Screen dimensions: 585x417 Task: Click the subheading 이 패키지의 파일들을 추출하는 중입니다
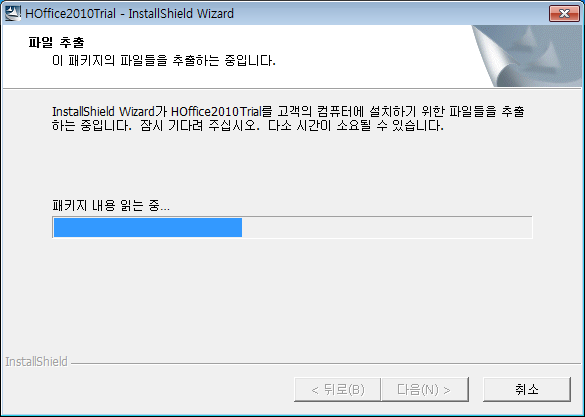pos(164,60)
